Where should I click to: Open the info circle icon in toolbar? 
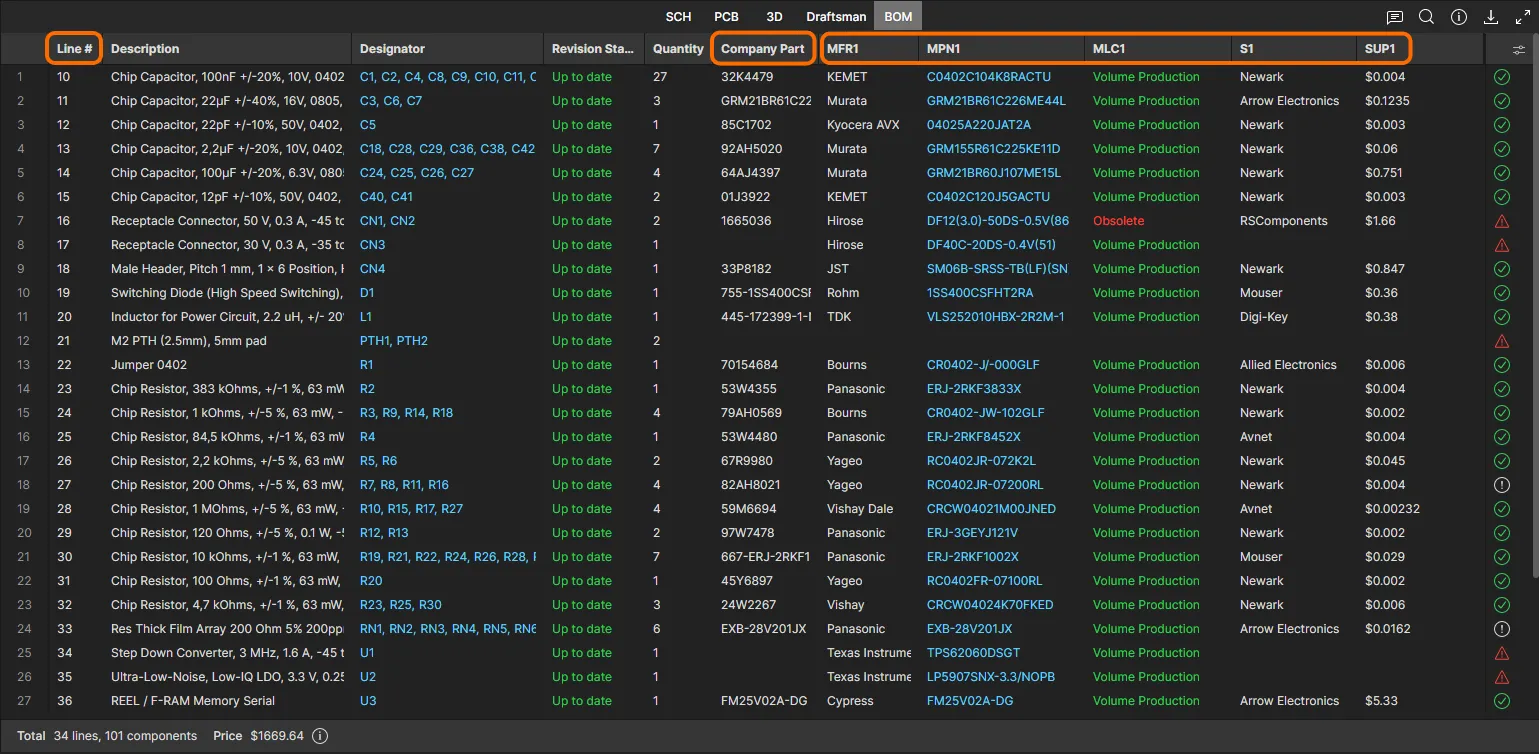(x=1459, y=17)
